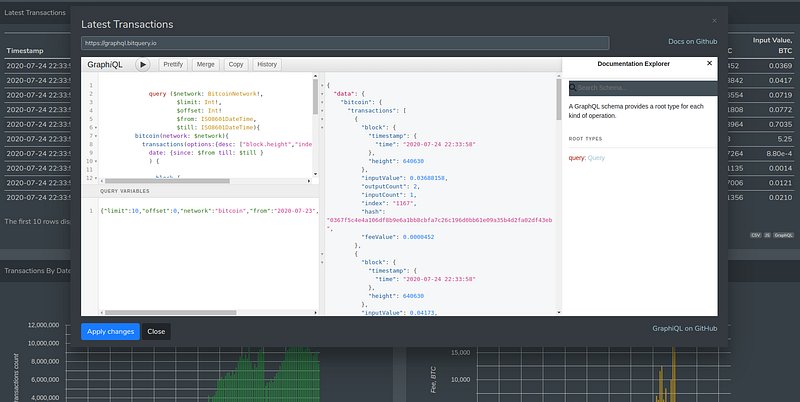Image resolution: width=800 pixels, height=402 pixels.
Task: Close the Latest Transactions modal with X
Action: pyautogui.click(x=714, y=21)
